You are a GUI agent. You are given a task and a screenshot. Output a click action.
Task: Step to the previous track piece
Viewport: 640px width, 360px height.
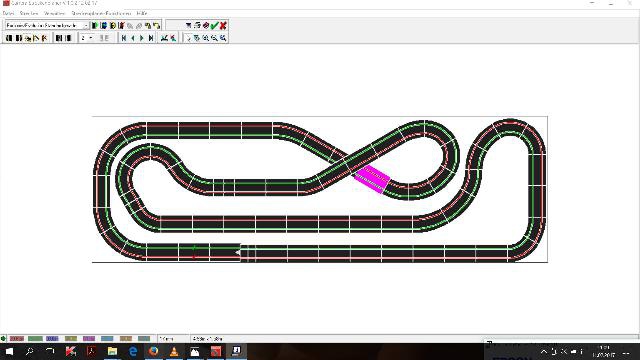133,38
